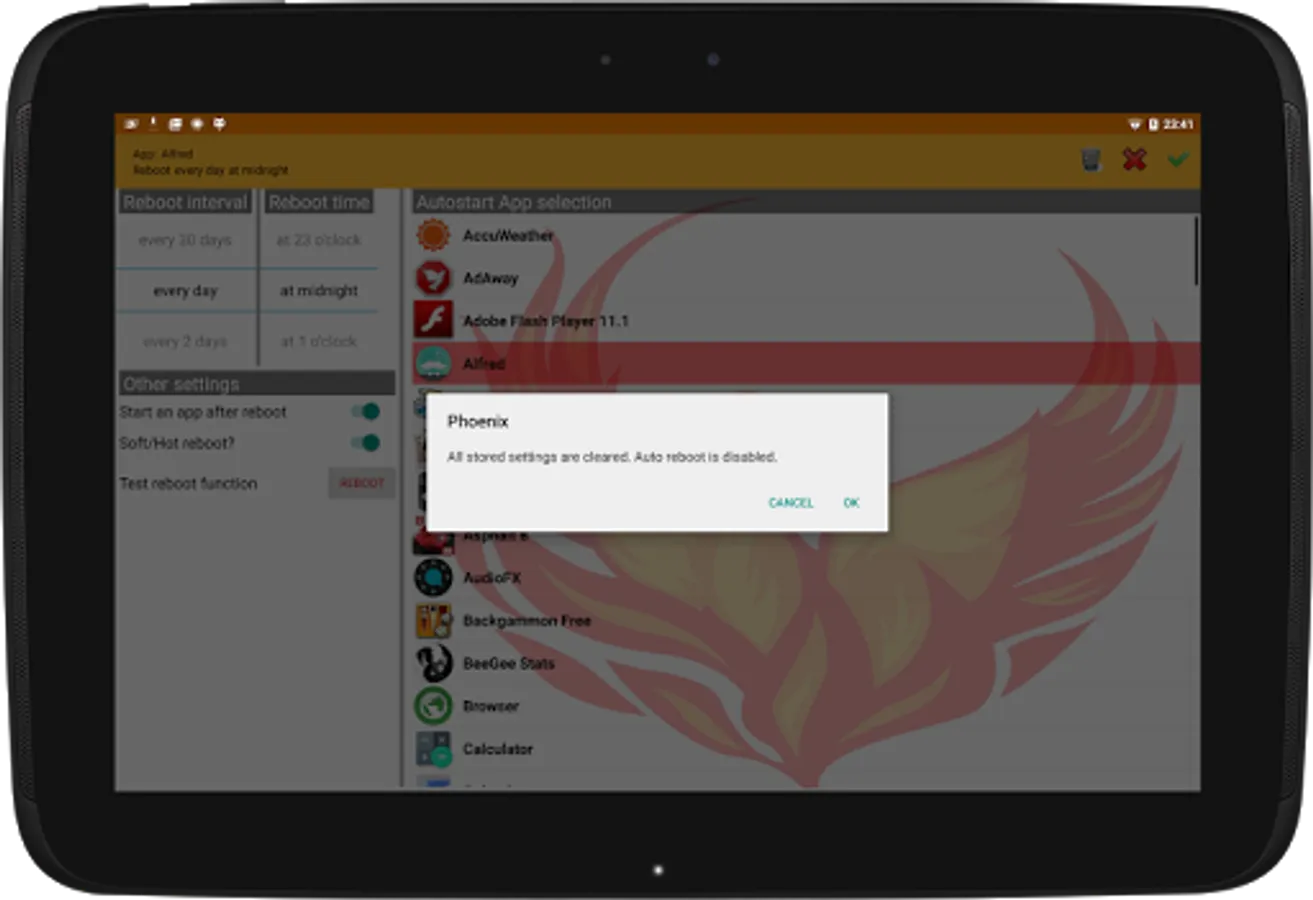
Task: Dismiss the dialog with CANCEL
Action: (790, 503)
